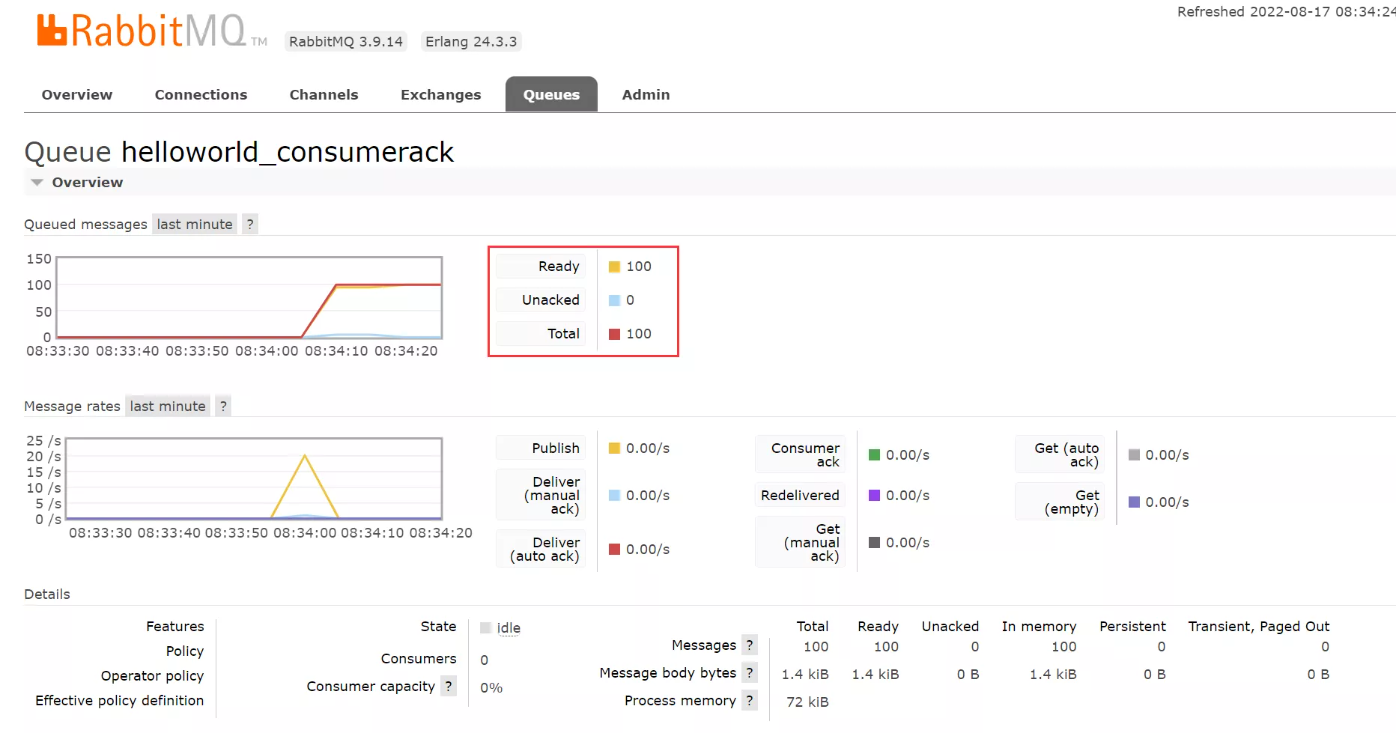The height and width of the screenshot is (733, 1396).
Task: Click the Messages help question mark
Action: pos(750,646)
